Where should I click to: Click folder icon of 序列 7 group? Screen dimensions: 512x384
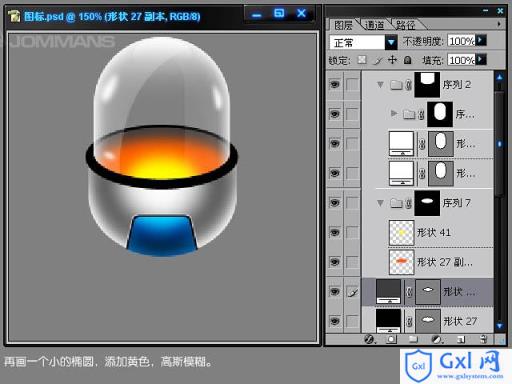click(x=396, y=203)
